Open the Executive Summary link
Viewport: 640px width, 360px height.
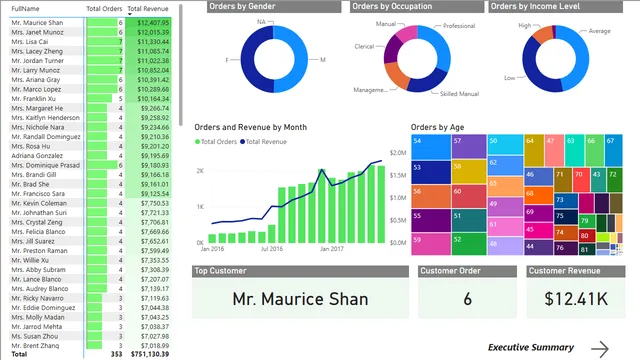pyautogui.click(x=531, y=348)
